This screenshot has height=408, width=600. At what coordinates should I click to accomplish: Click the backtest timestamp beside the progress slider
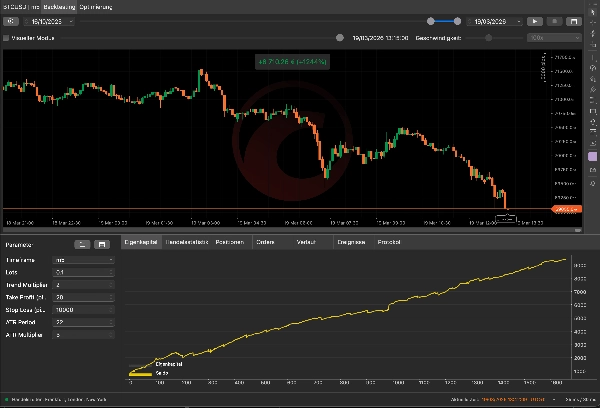(x=380, y=38)
